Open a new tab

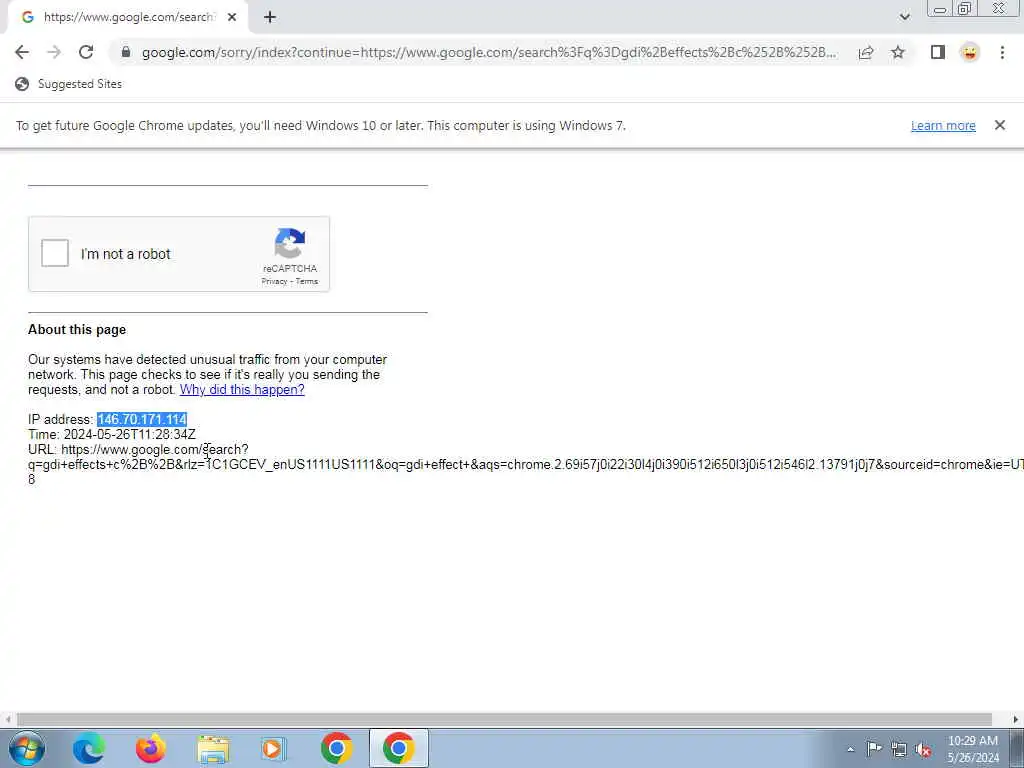click(270, 18)
